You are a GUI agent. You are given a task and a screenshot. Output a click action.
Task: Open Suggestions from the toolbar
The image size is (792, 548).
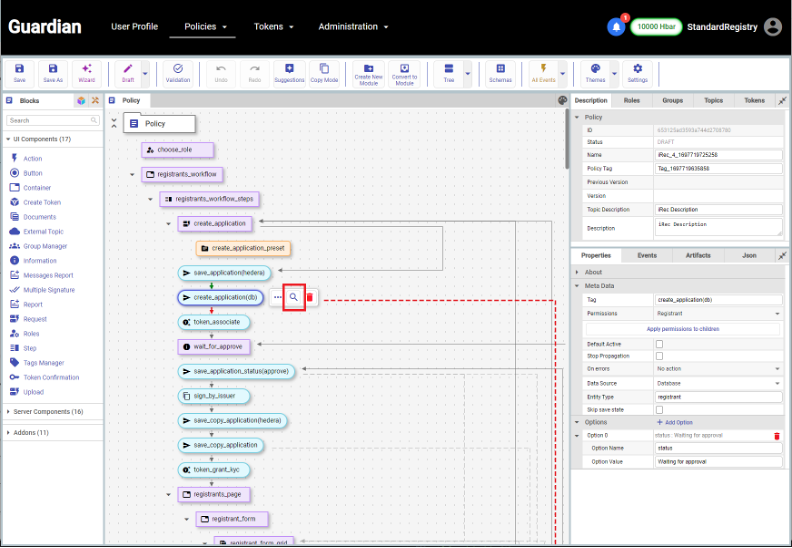(x=289, y=72)
